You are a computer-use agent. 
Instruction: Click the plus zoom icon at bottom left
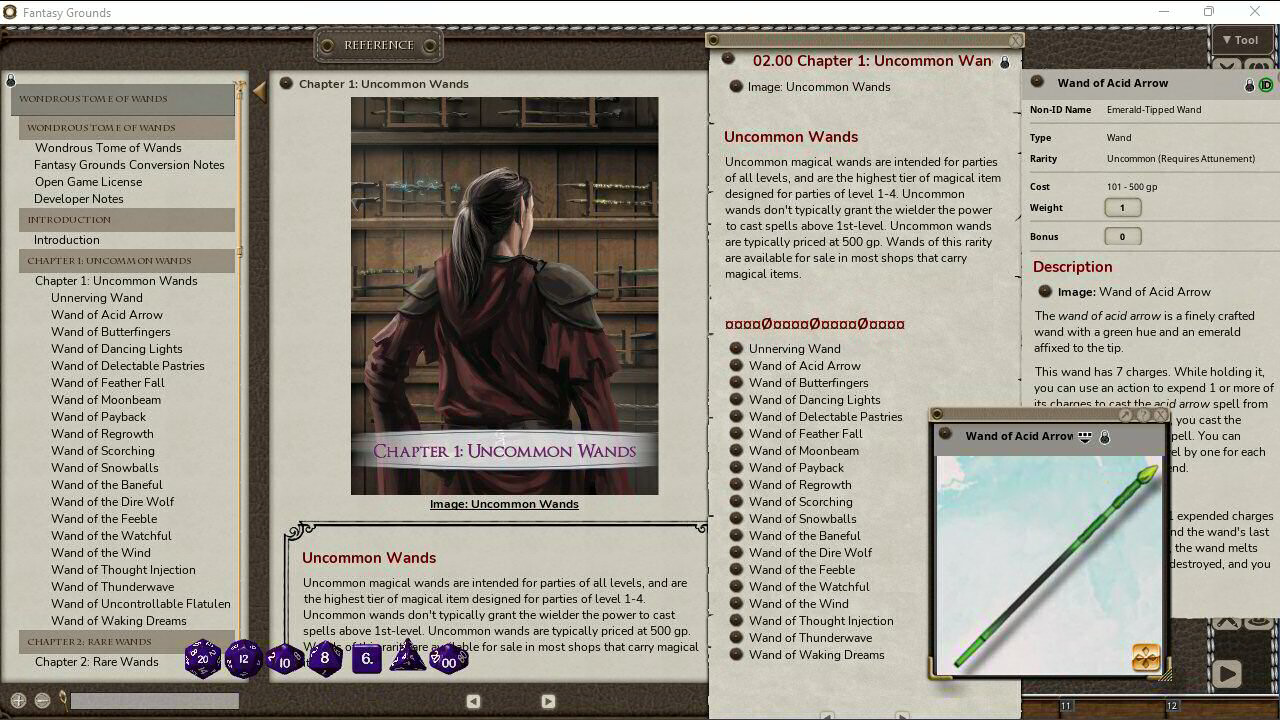[19, 700]
